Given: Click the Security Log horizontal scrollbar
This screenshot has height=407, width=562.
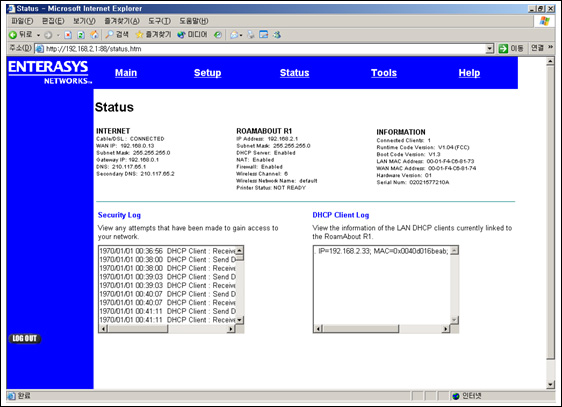Looking at the screenshot, I should point(167,329).
